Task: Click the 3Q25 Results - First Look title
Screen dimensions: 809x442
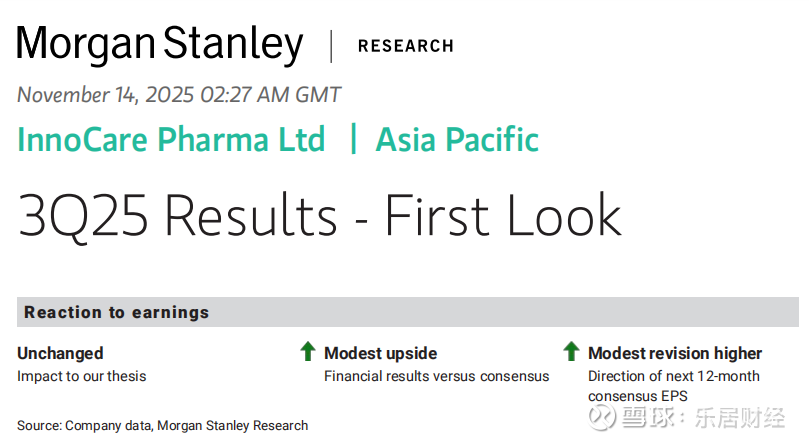Action: 319,214
